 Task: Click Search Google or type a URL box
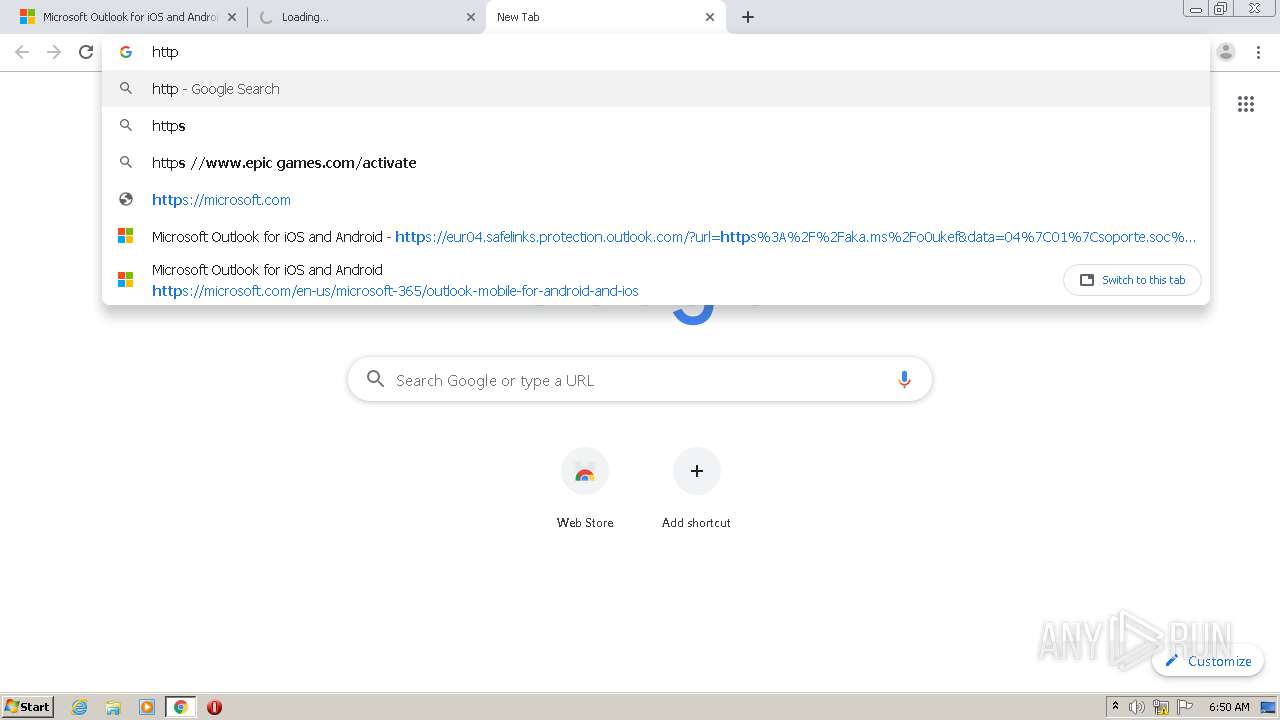click(x=640, y=380)
